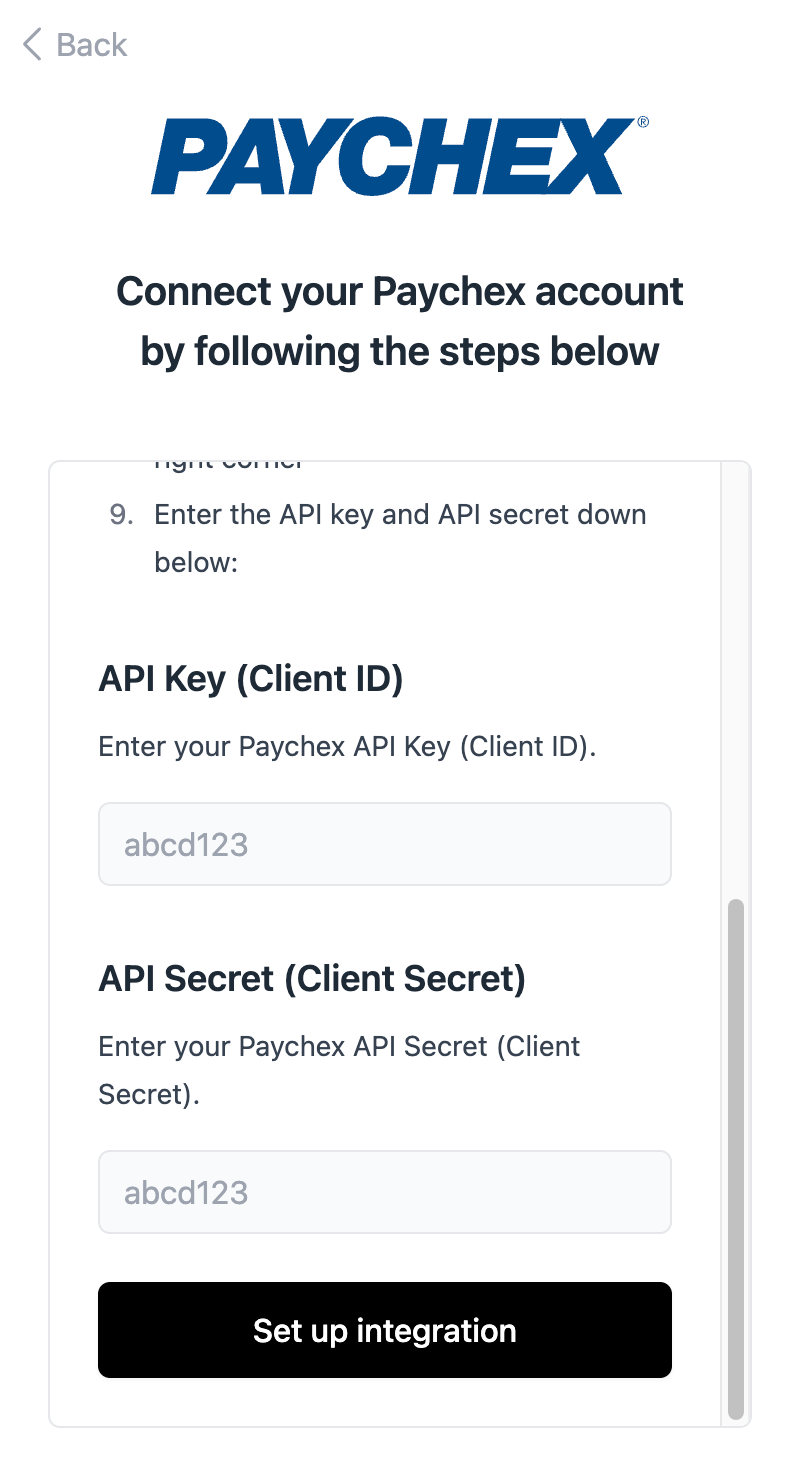788x1476 pixels.
Task: Click the 'Connect your Paychex account' heading line
Action: click(400, 292)
